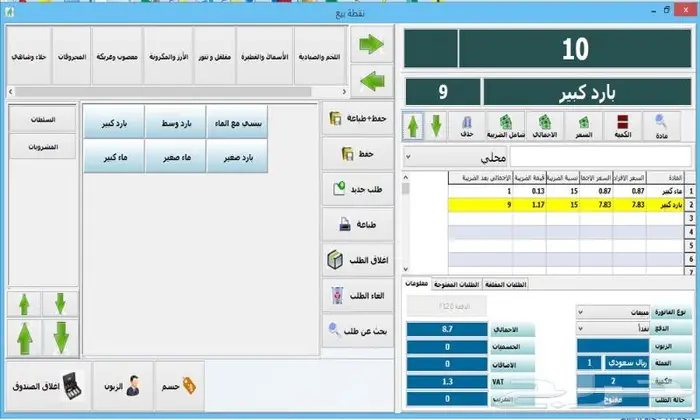700x420 pixels.
Task: Click اغلاق الصندوق close cash drawer button
Action: 48,386
